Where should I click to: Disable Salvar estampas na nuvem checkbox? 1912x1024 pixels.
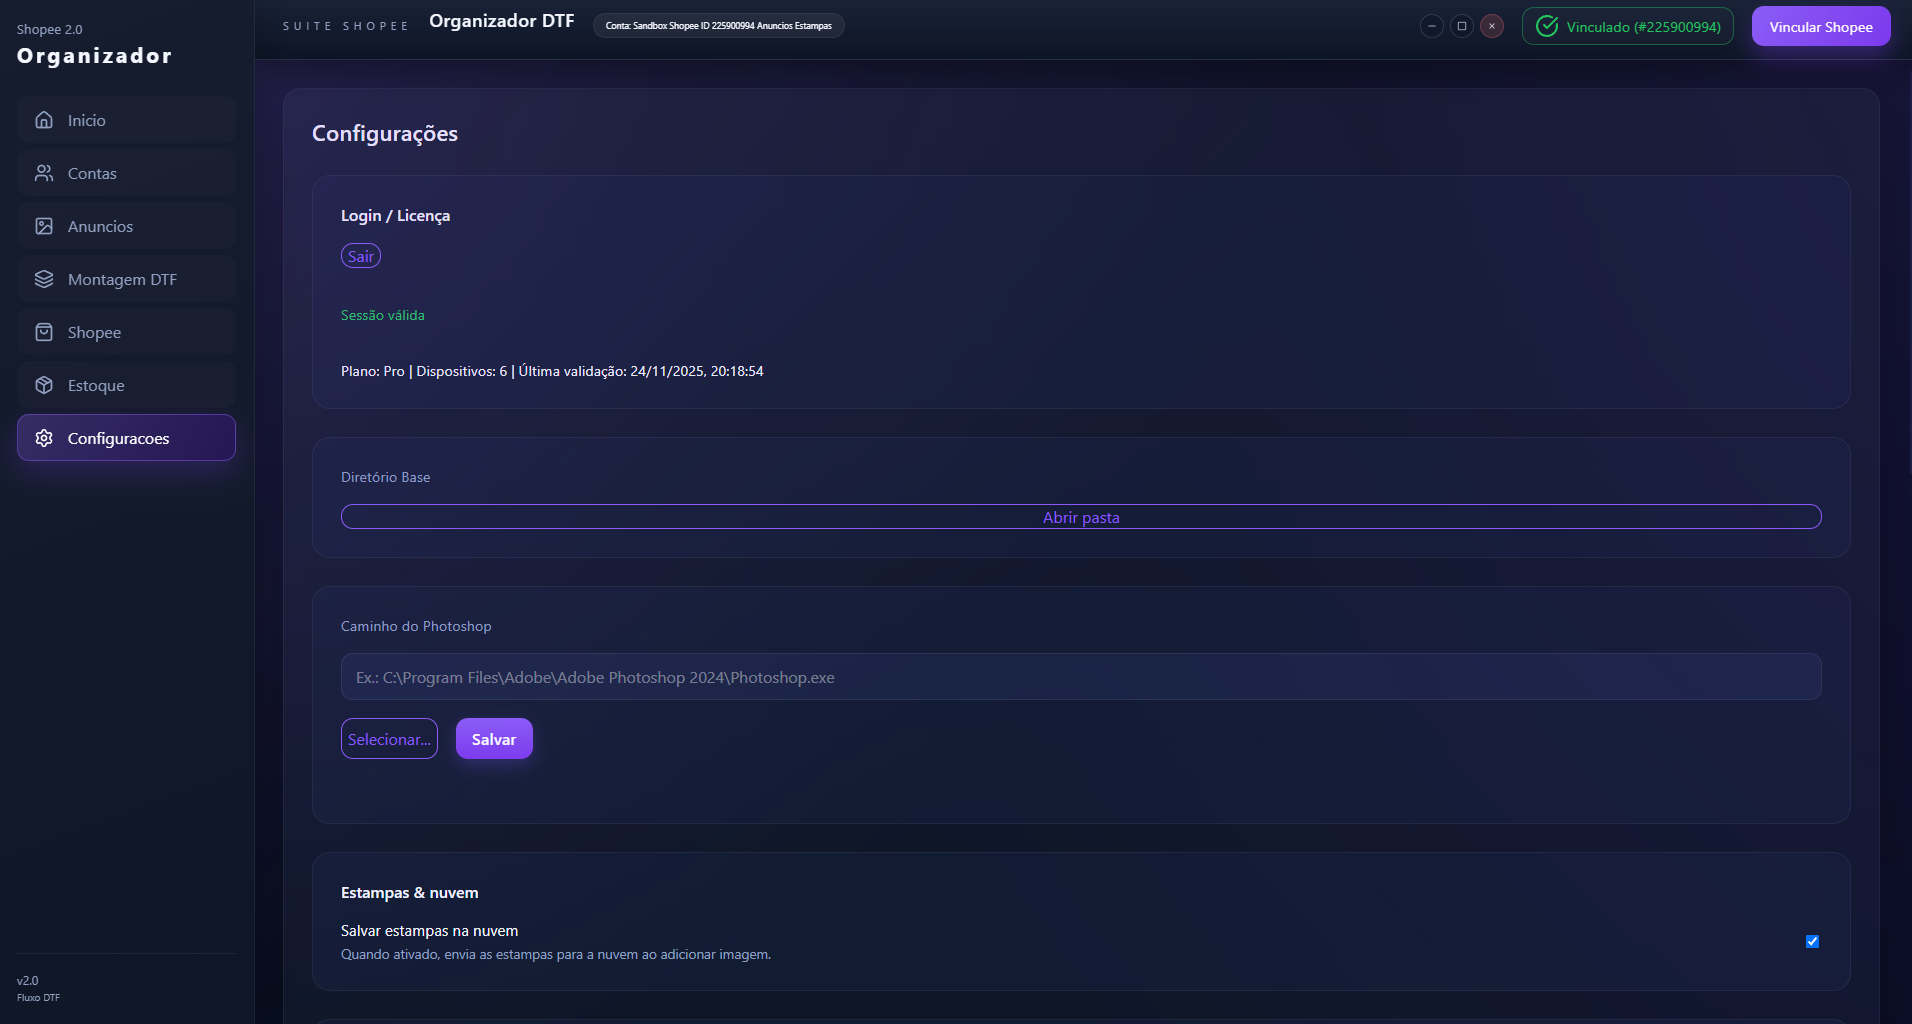click(1812, 941)
